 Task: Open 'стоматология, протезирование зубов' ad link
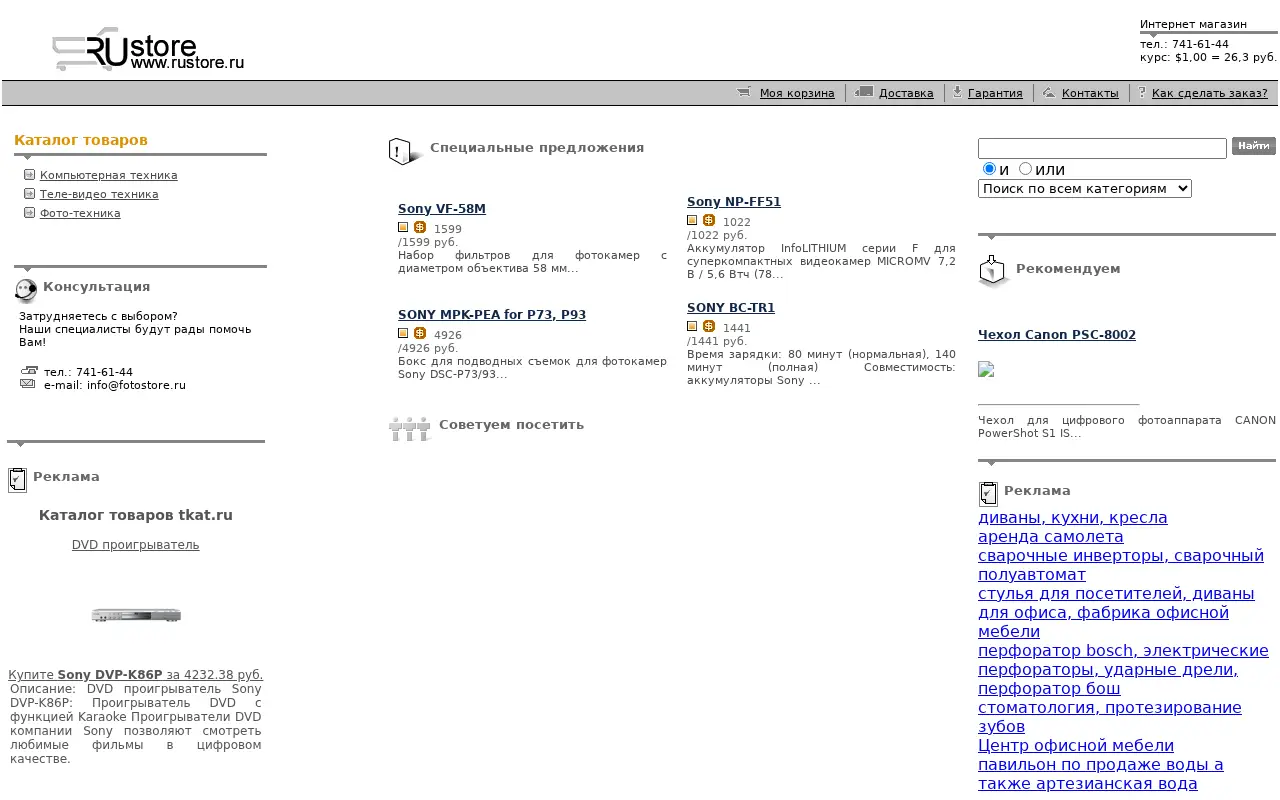point(1110,717)
